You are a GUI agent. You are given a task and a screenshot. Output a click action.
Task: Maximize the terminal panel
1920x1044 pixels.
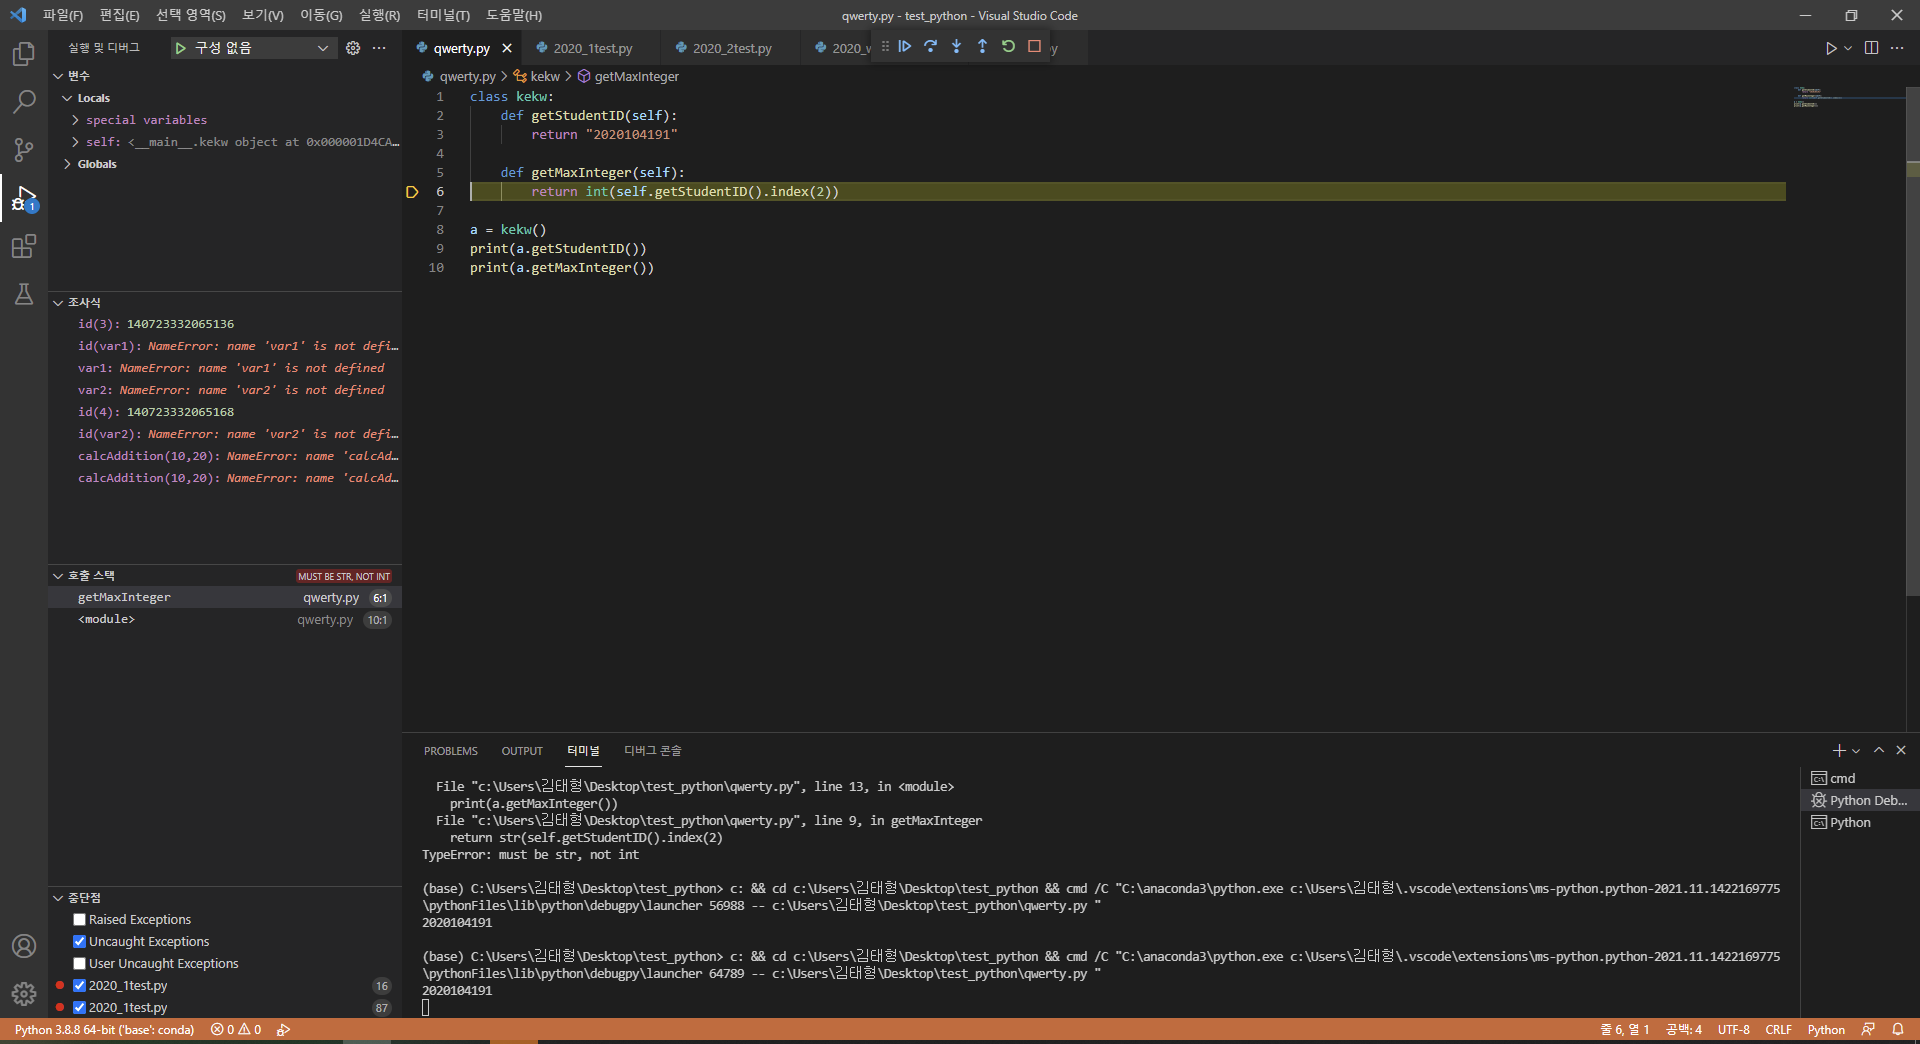click(x=1879, y=751)
